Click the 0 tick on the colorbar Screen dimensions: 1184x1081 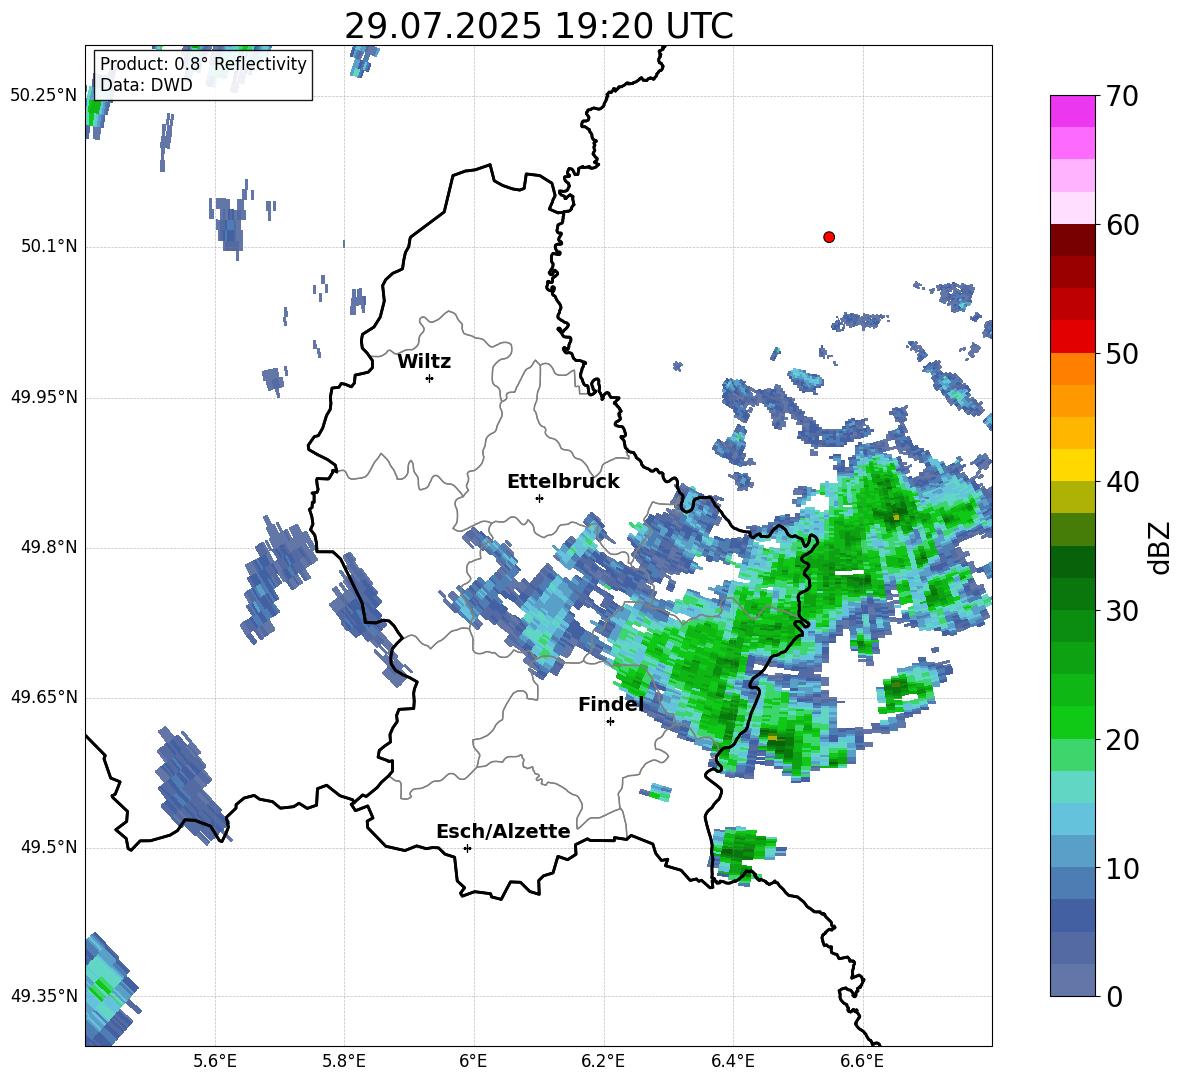pos(1115,996)
